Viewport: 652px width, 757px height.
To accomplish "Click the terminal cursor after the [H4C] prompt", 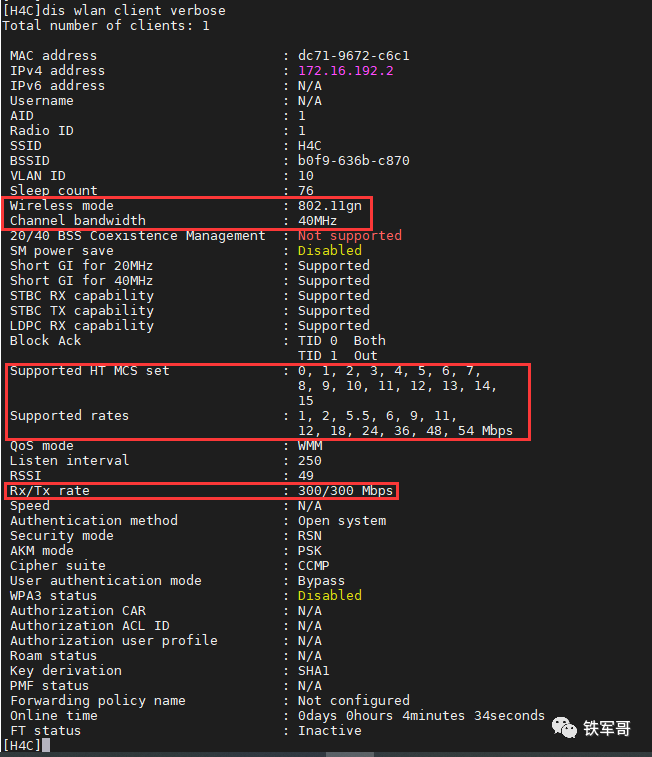I will click(46, 746).
